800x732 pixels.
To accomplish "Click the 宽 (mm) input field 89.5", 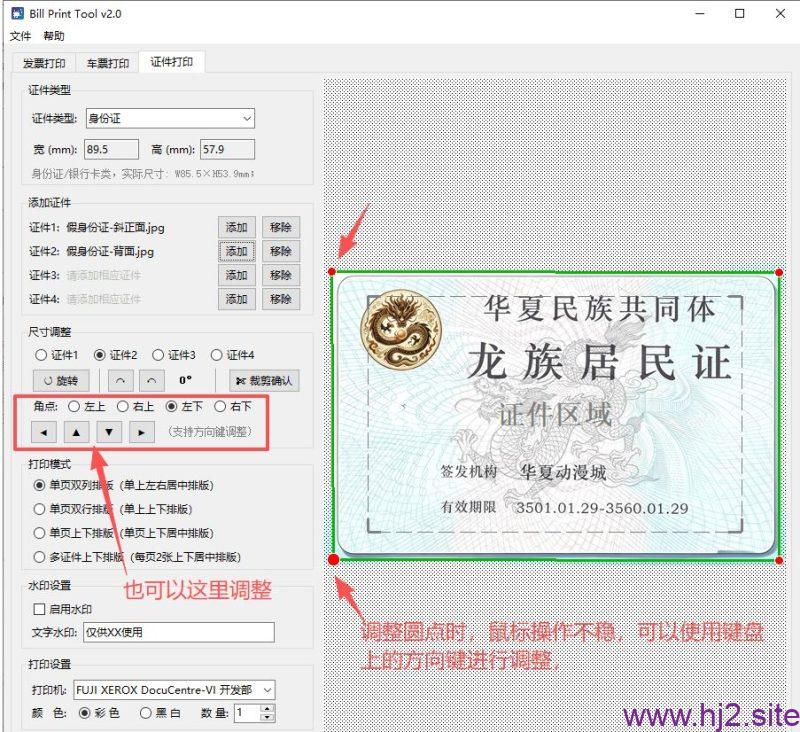I will click(x=111, y=149).
